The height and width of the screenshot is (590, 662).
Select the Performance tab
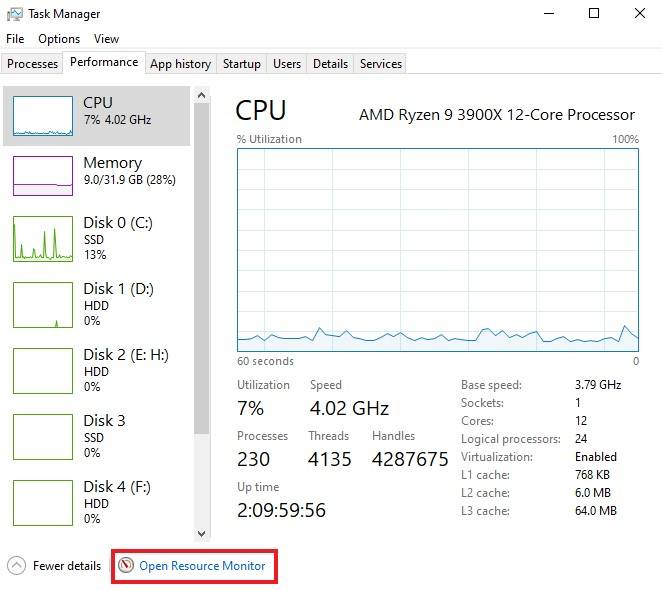pyautogui.click(x=104, y=62)
